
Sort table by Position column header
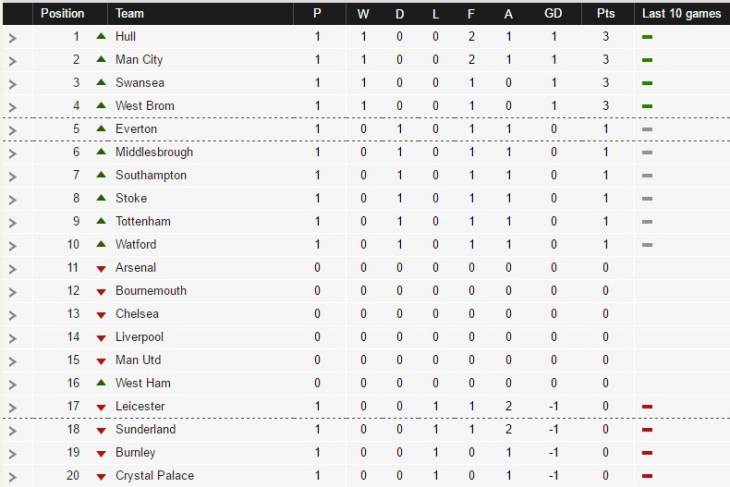pyautogui.click(x=62, y=14)
